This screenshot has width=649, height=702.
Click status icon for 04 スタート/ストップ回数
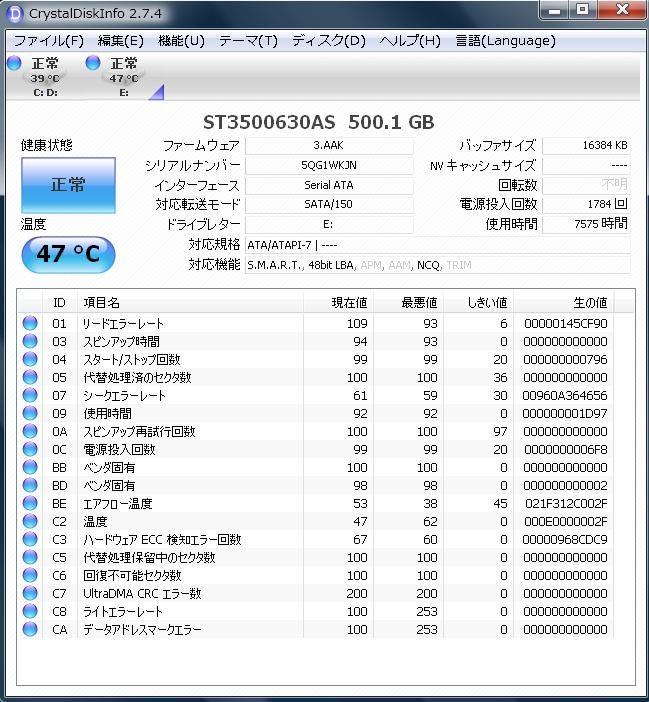(30, 359)
